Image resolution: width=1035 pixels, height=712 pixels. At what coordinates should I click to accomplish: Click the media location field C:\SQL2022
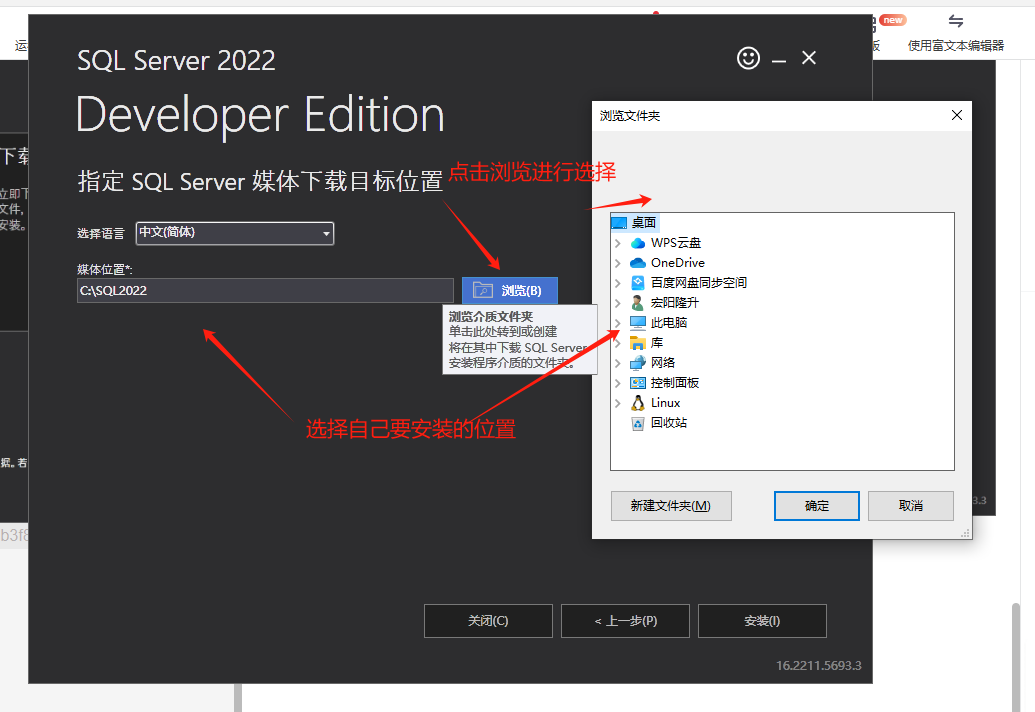click(x=265, y=290)
